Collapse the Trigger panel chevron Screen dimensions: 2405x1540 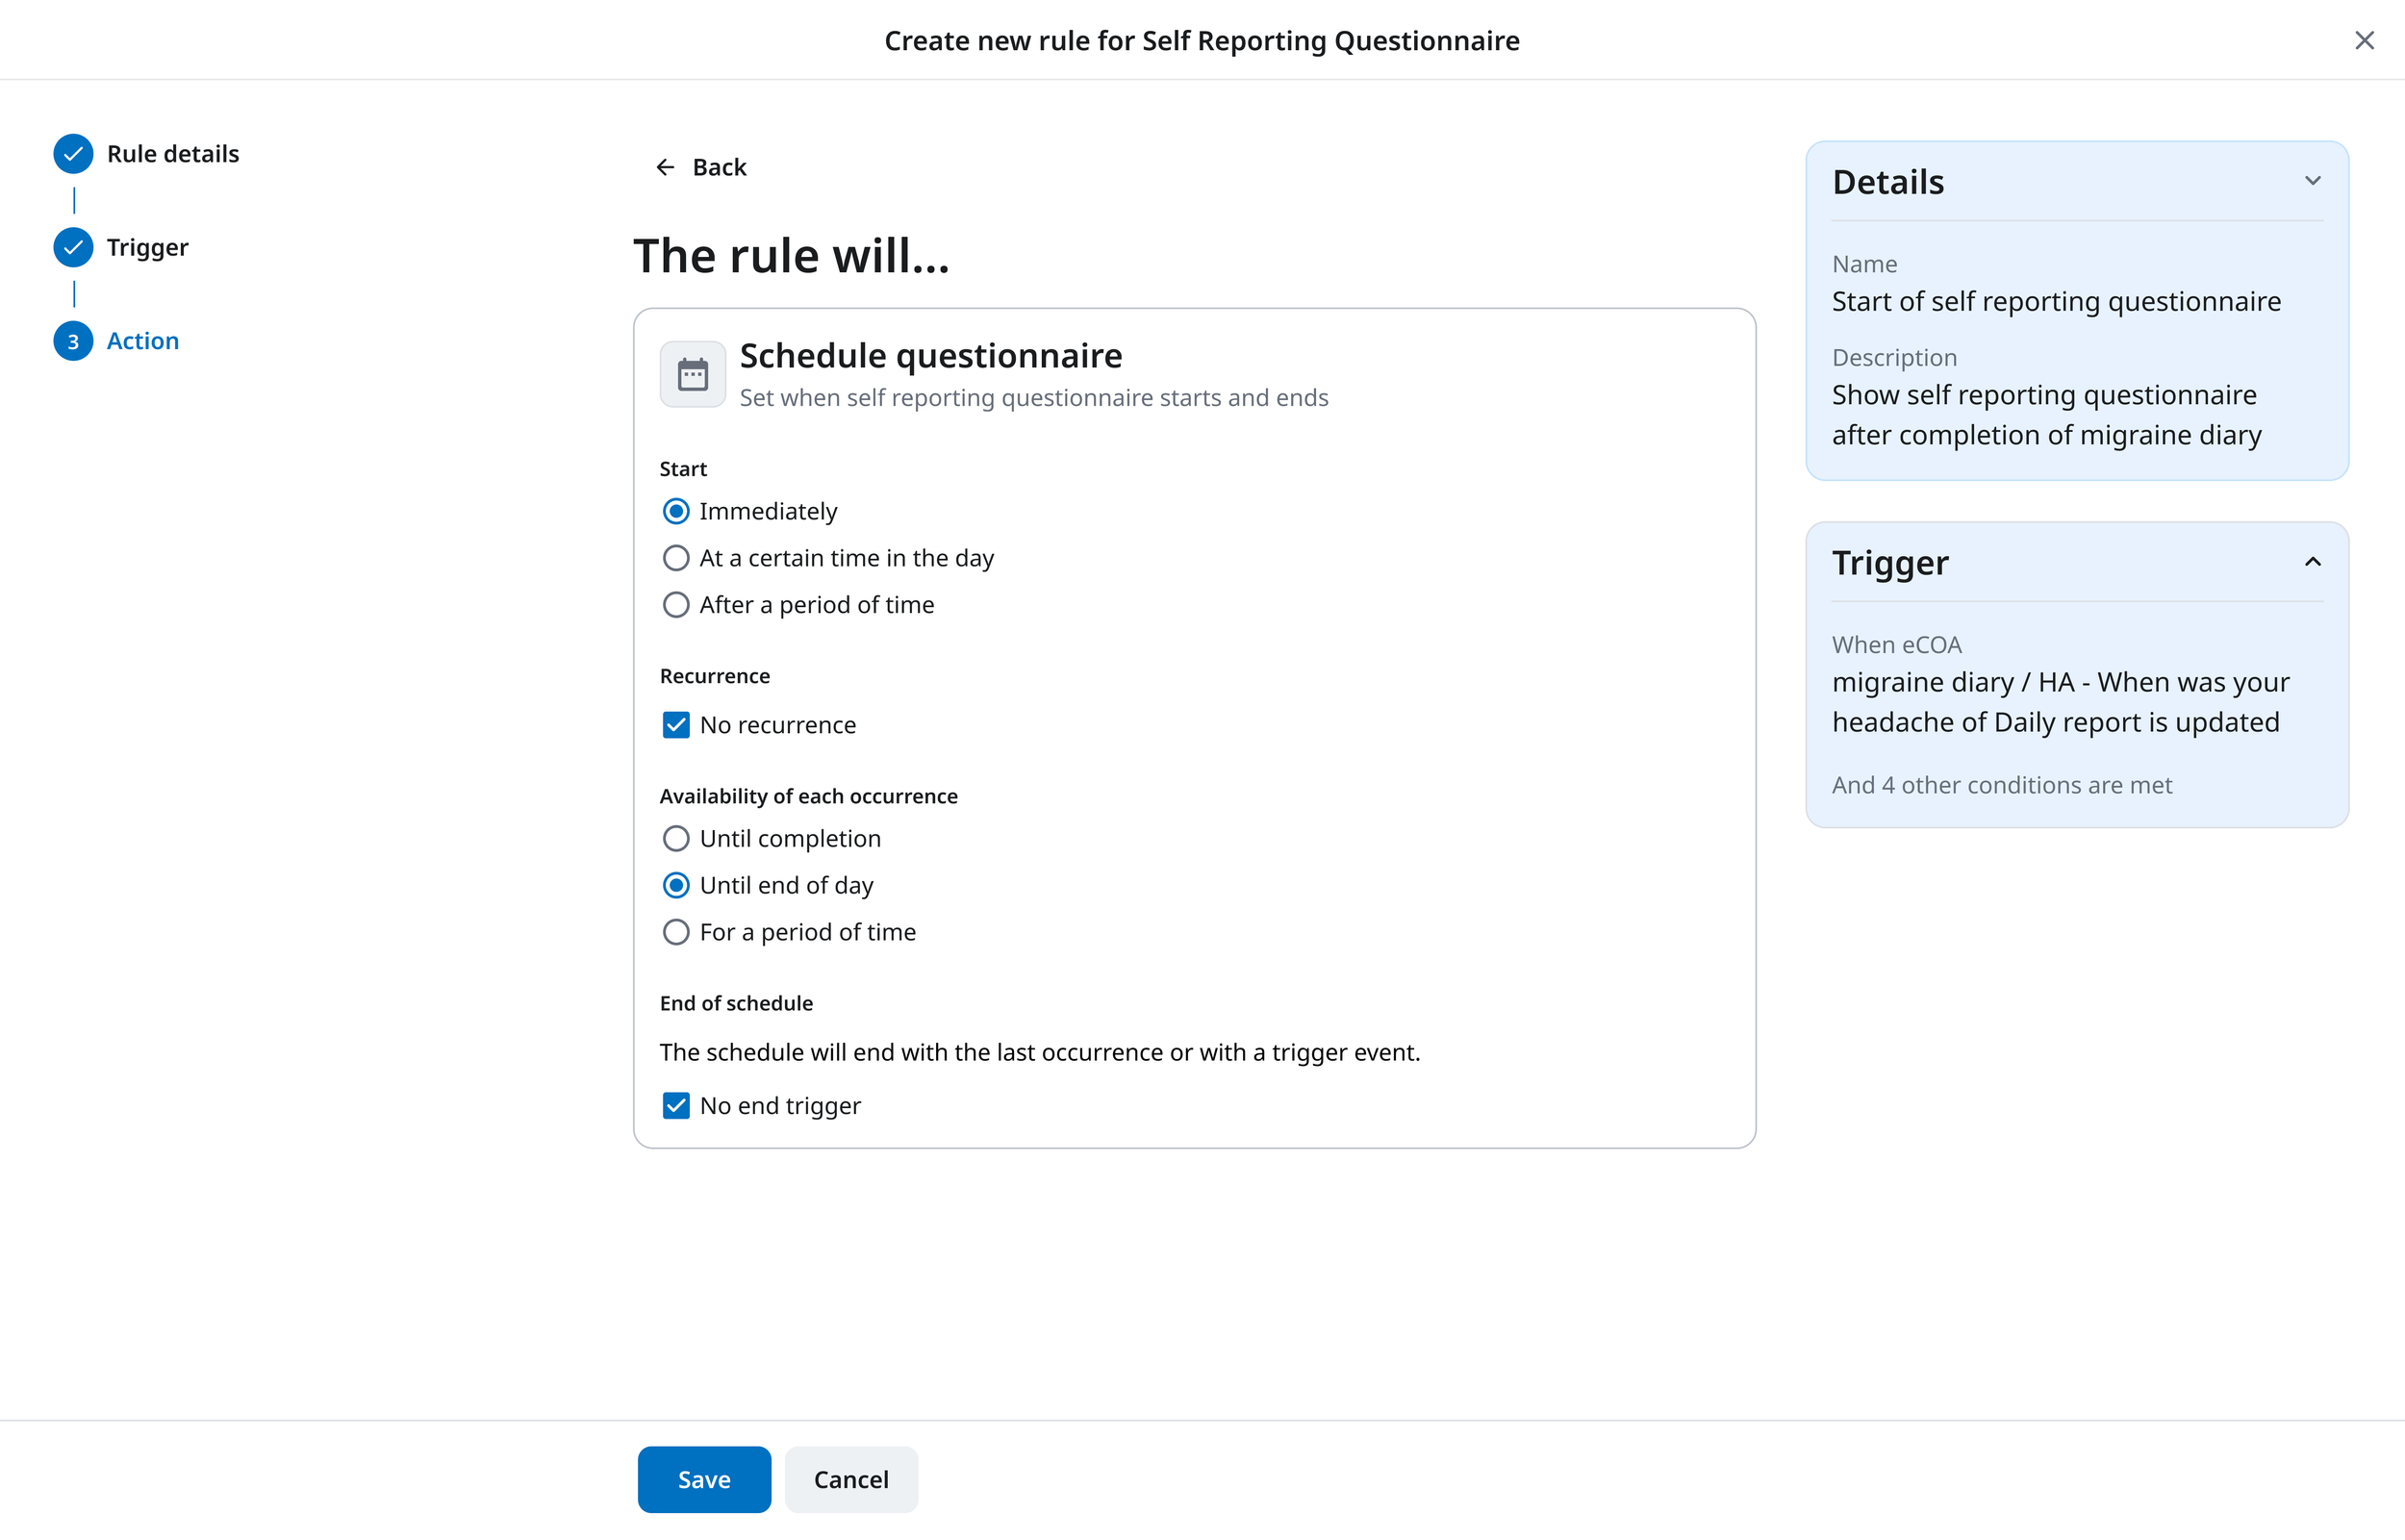point(2312,562)
